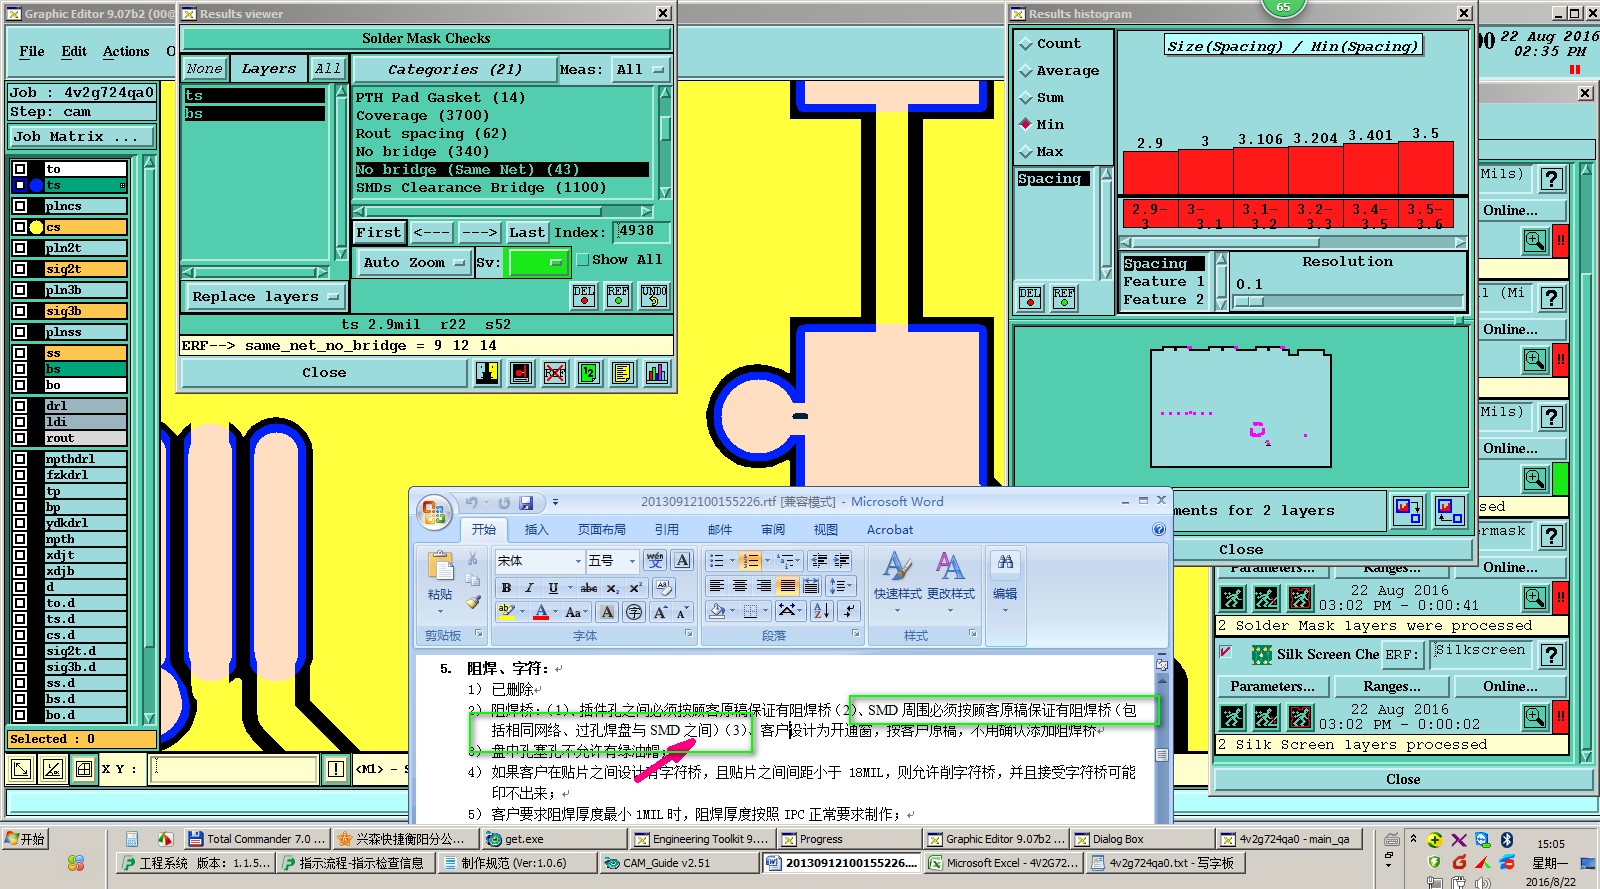Click the Sort A-Z icon in Word
This screenshot has width=1600, height=889.
point(822,610)
